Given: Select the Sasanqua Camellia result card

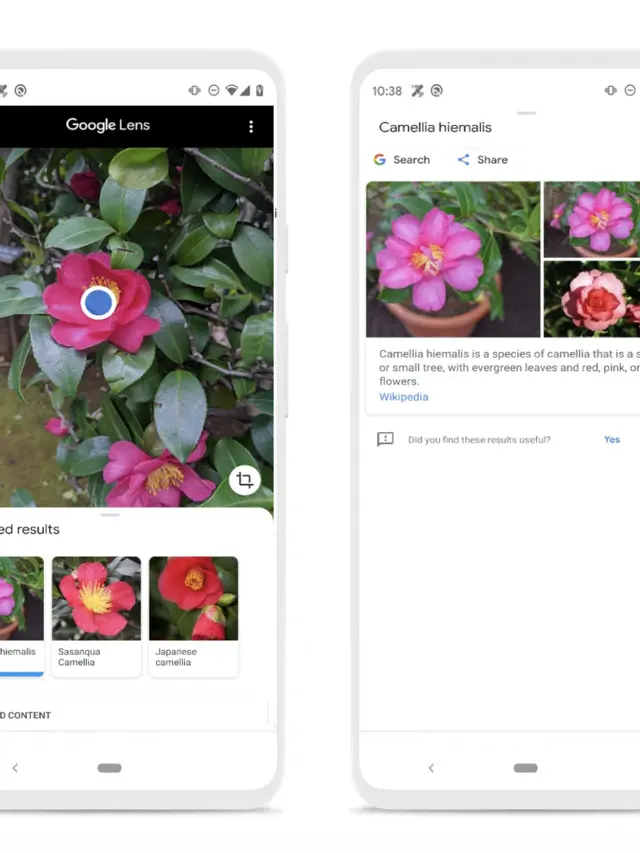Looking at the screenshot, I should point(96,615).
